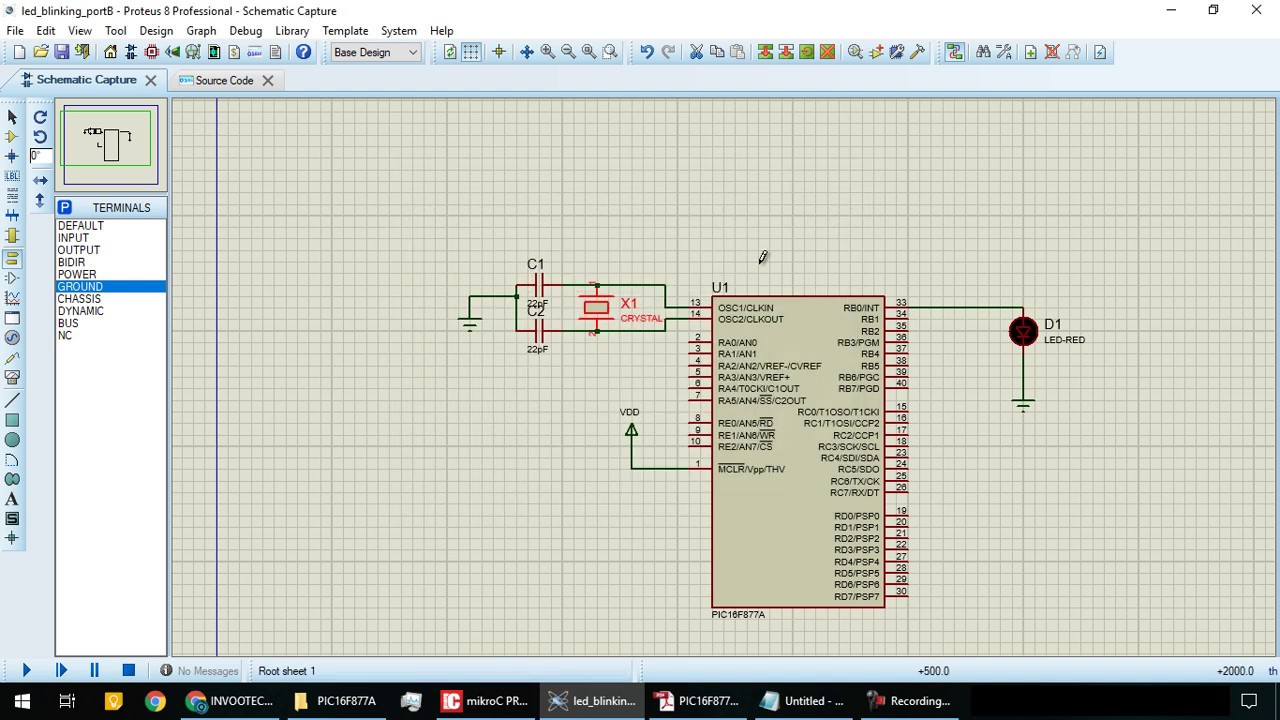Image resolution: width=1280 pixels, height=720 pixels.
Task: Select POWER terminal in the list
Action: coord(77,274)
